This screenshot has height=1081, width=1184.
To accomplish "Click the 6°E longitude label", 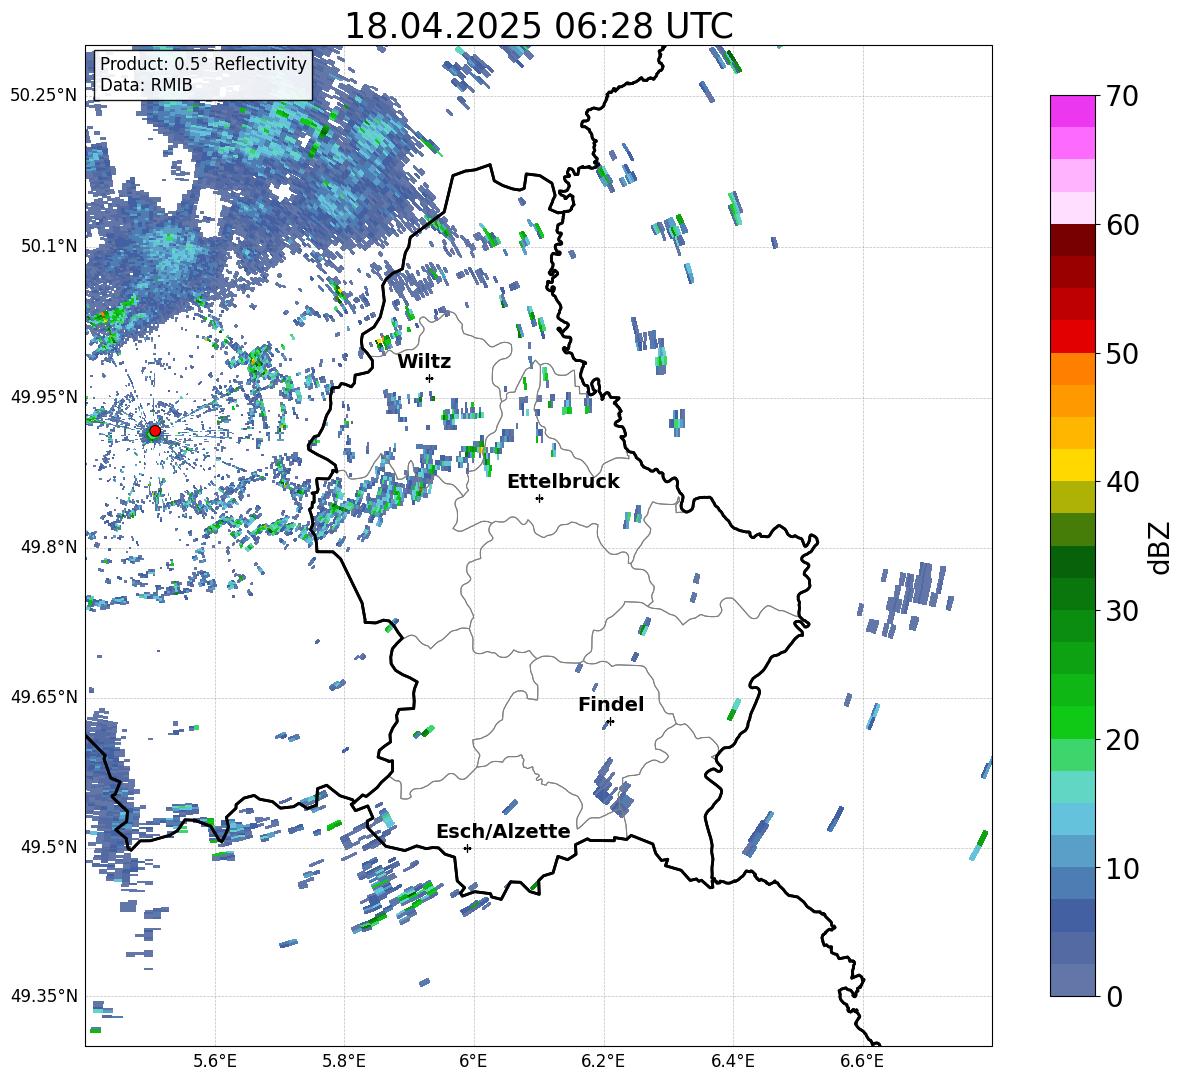I will pos(473,1061).
